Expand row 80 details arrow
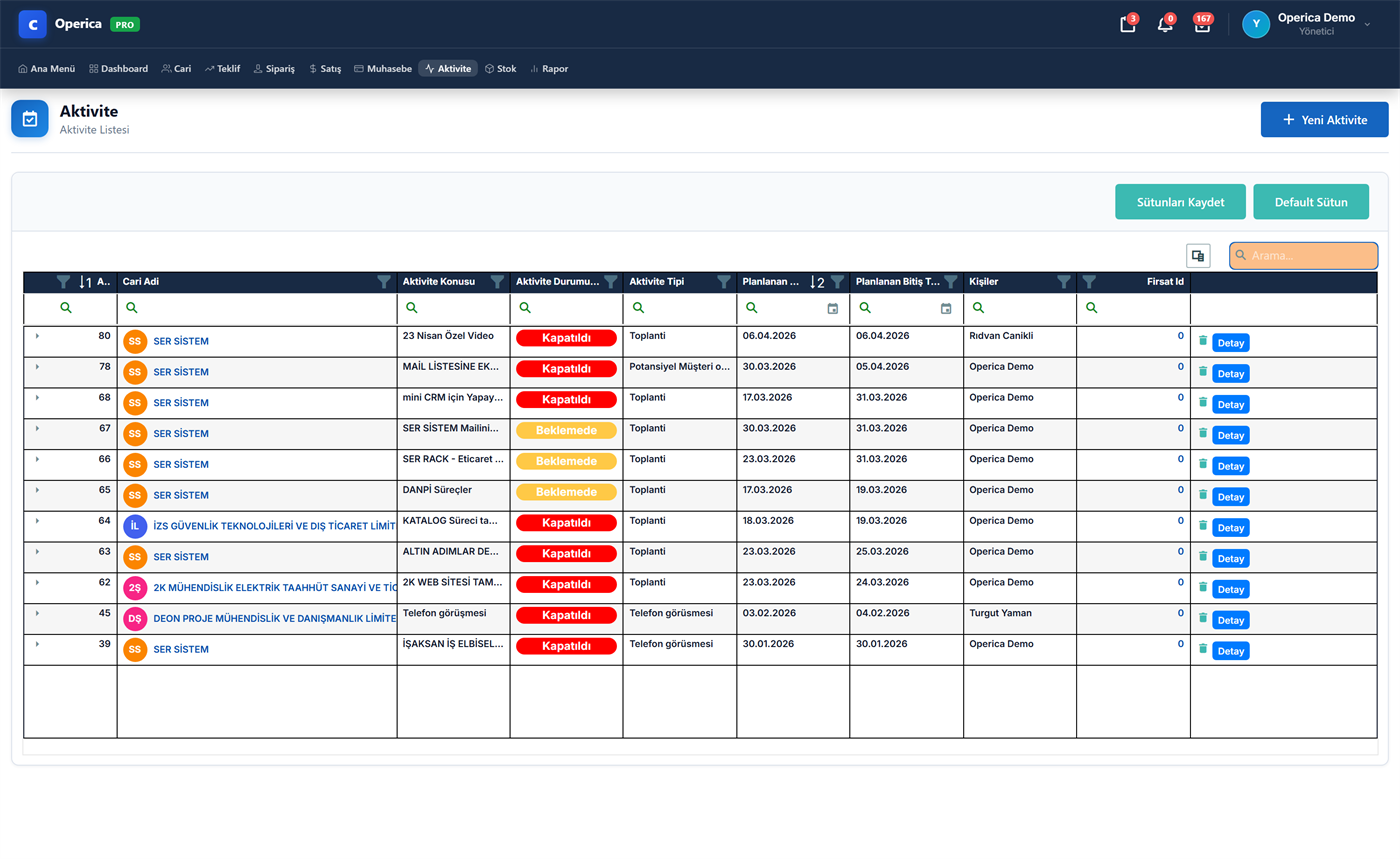 point(37,336)
